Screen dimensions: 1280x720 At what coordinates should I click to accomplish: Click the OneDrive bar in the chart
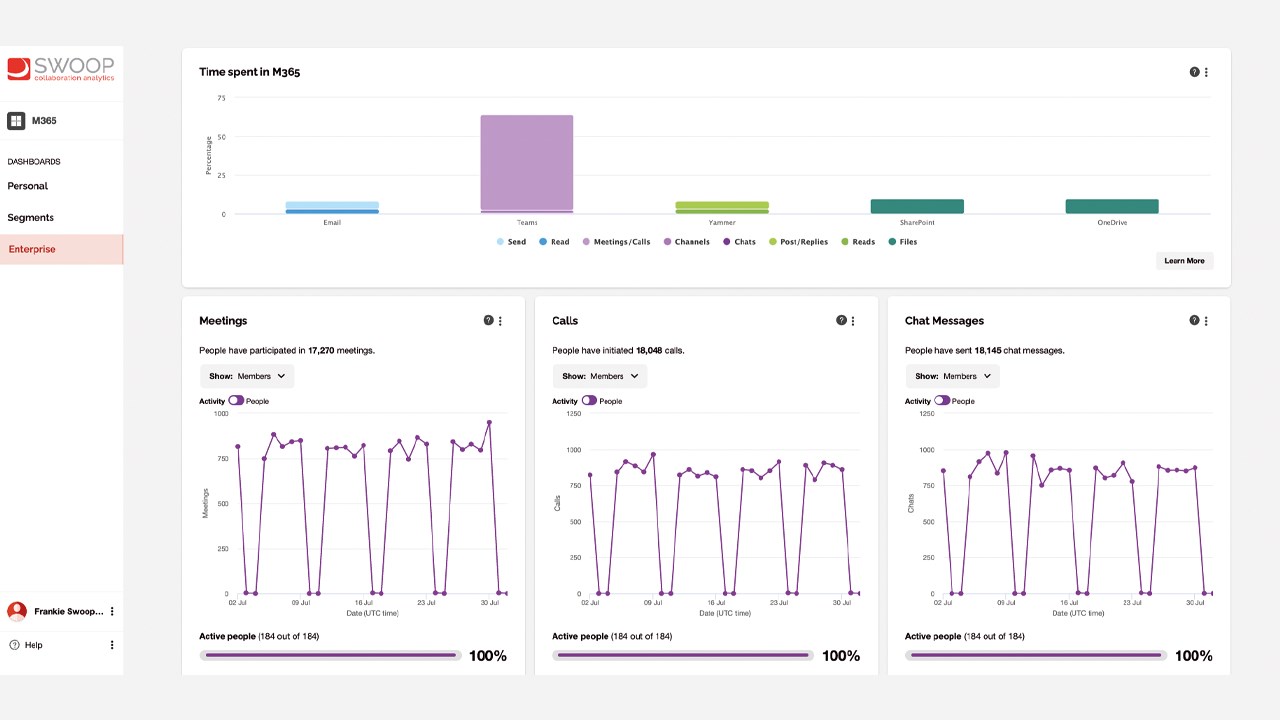click(1112, 207)
